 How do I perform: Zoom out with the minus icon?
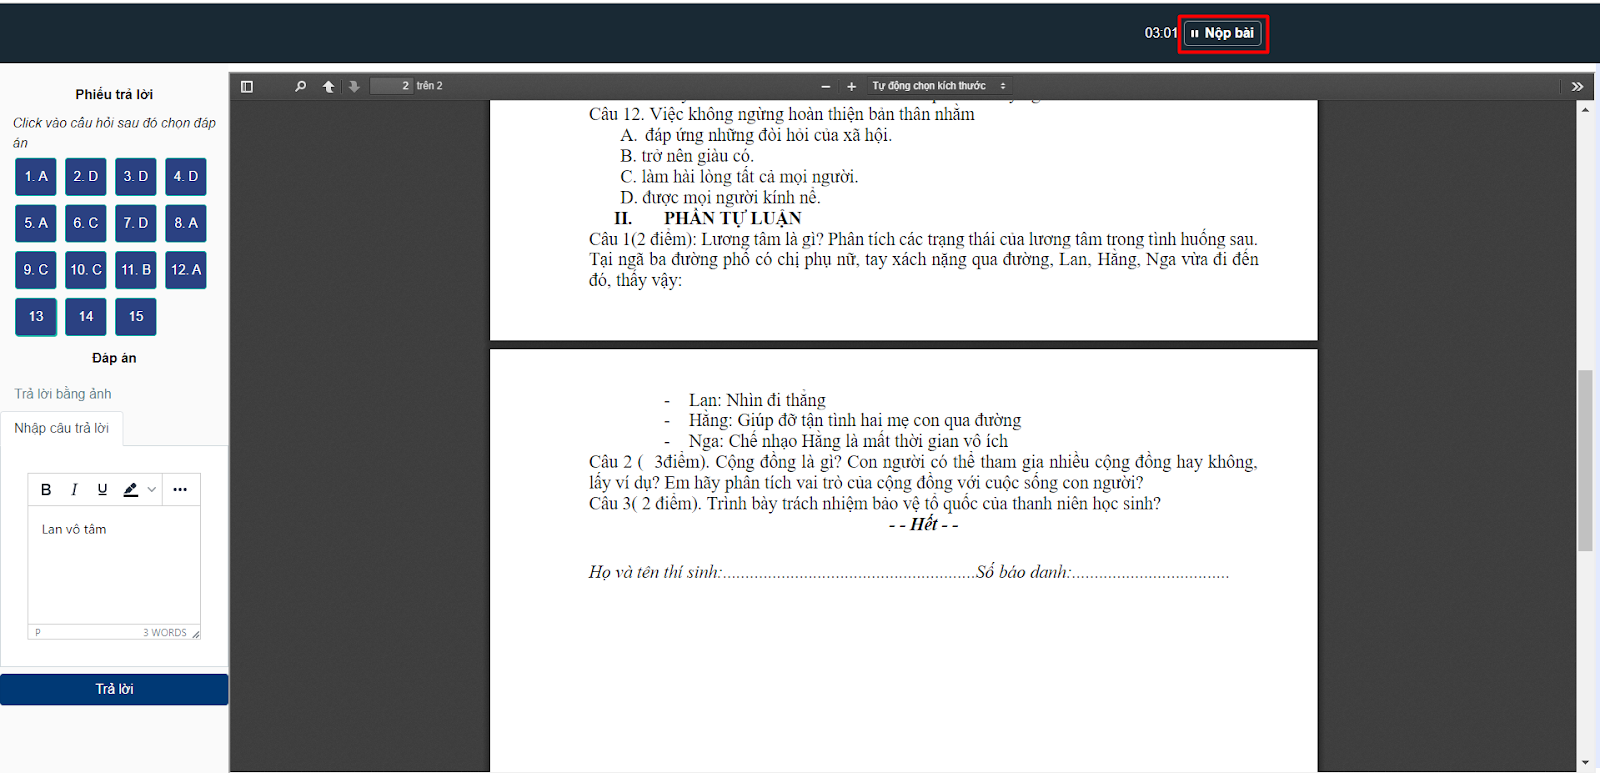coord(826,87)
